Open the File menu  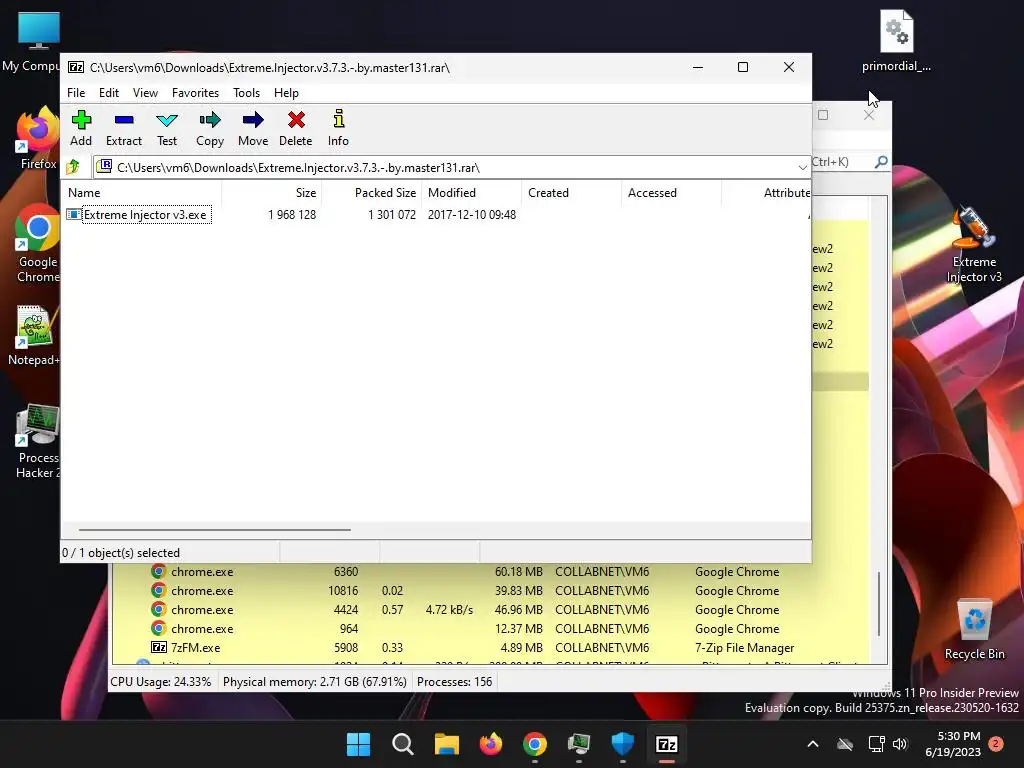[x=76, y=93]
